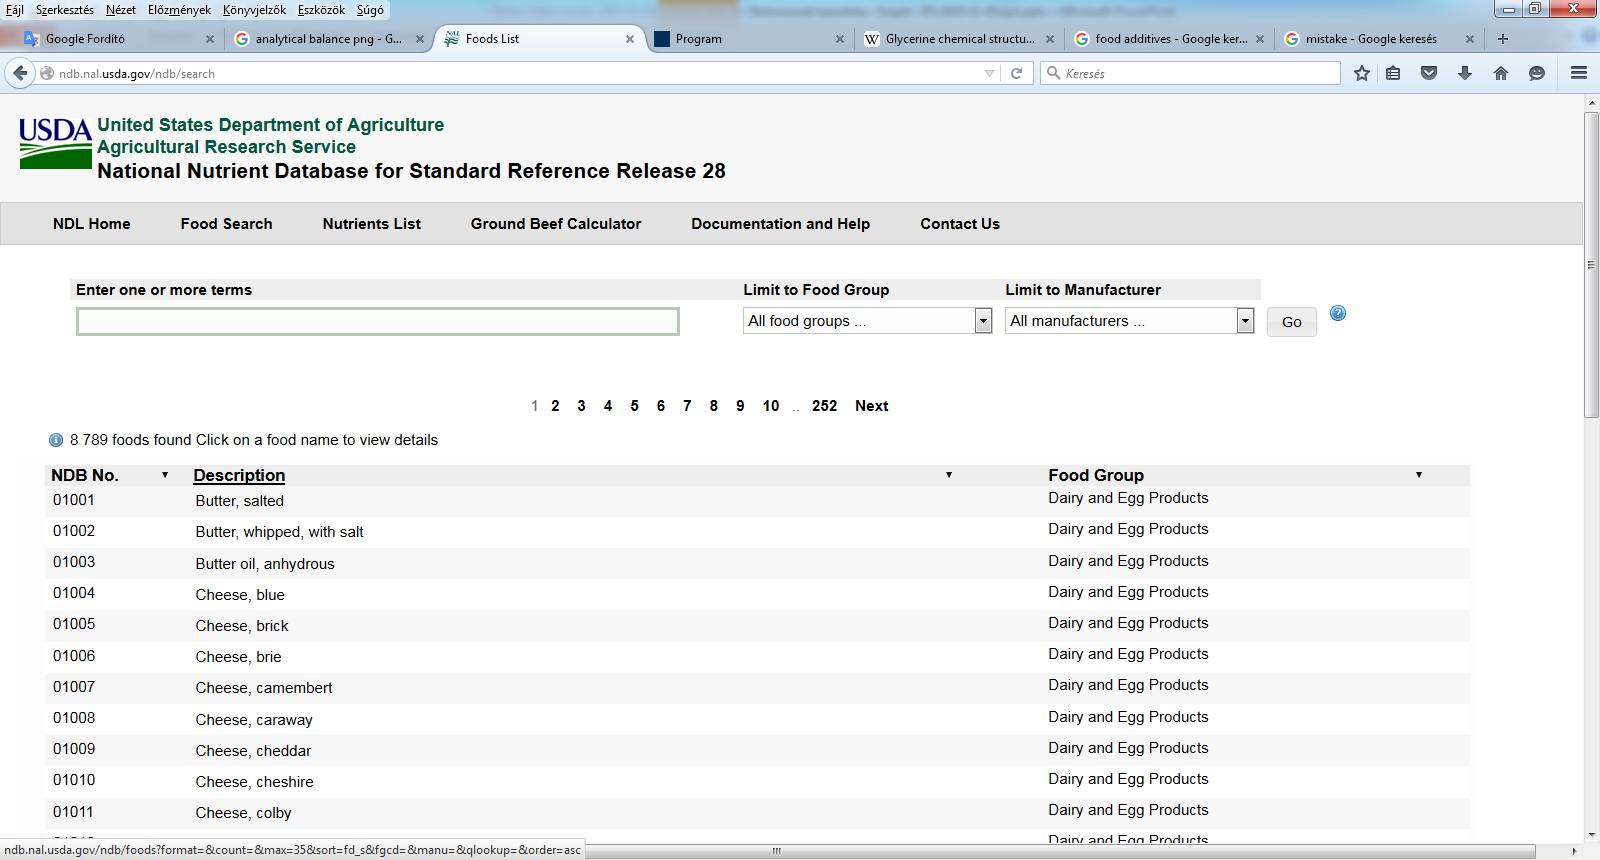Open the chat bubble toolbar icon

coord(1537,73)
